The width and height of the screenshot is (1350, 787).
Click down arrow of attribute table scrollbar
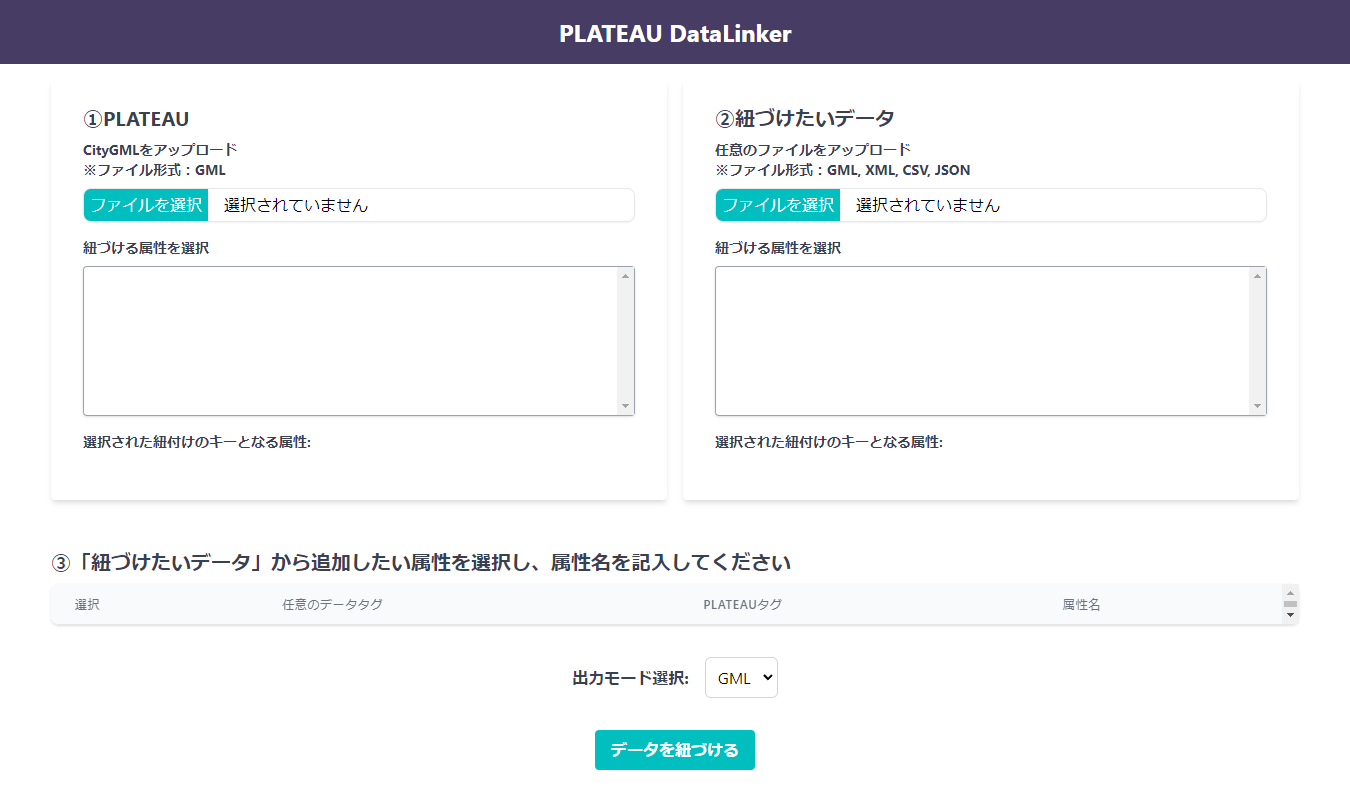[x=1290, y=616]
